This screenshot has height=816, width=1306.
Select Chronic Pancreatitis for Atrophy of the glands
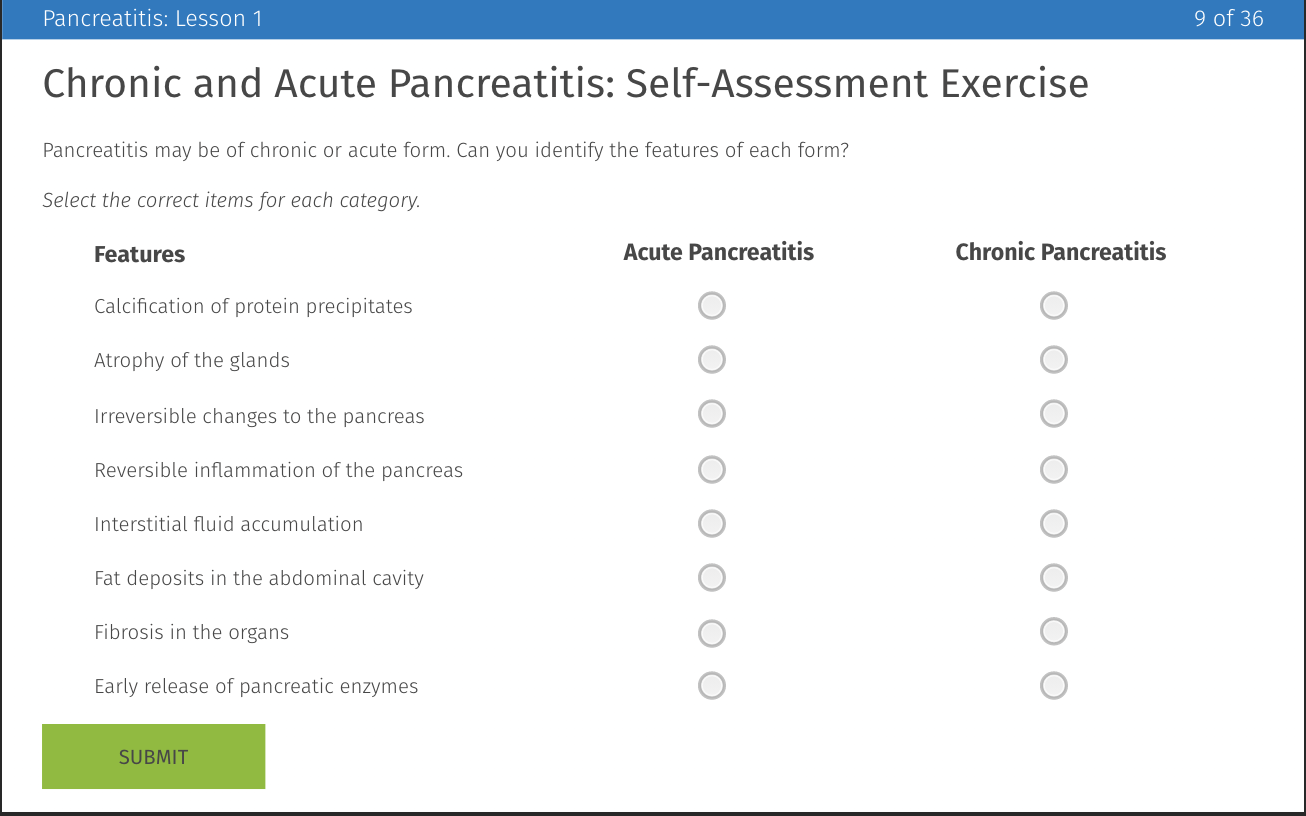point(1053,359)
